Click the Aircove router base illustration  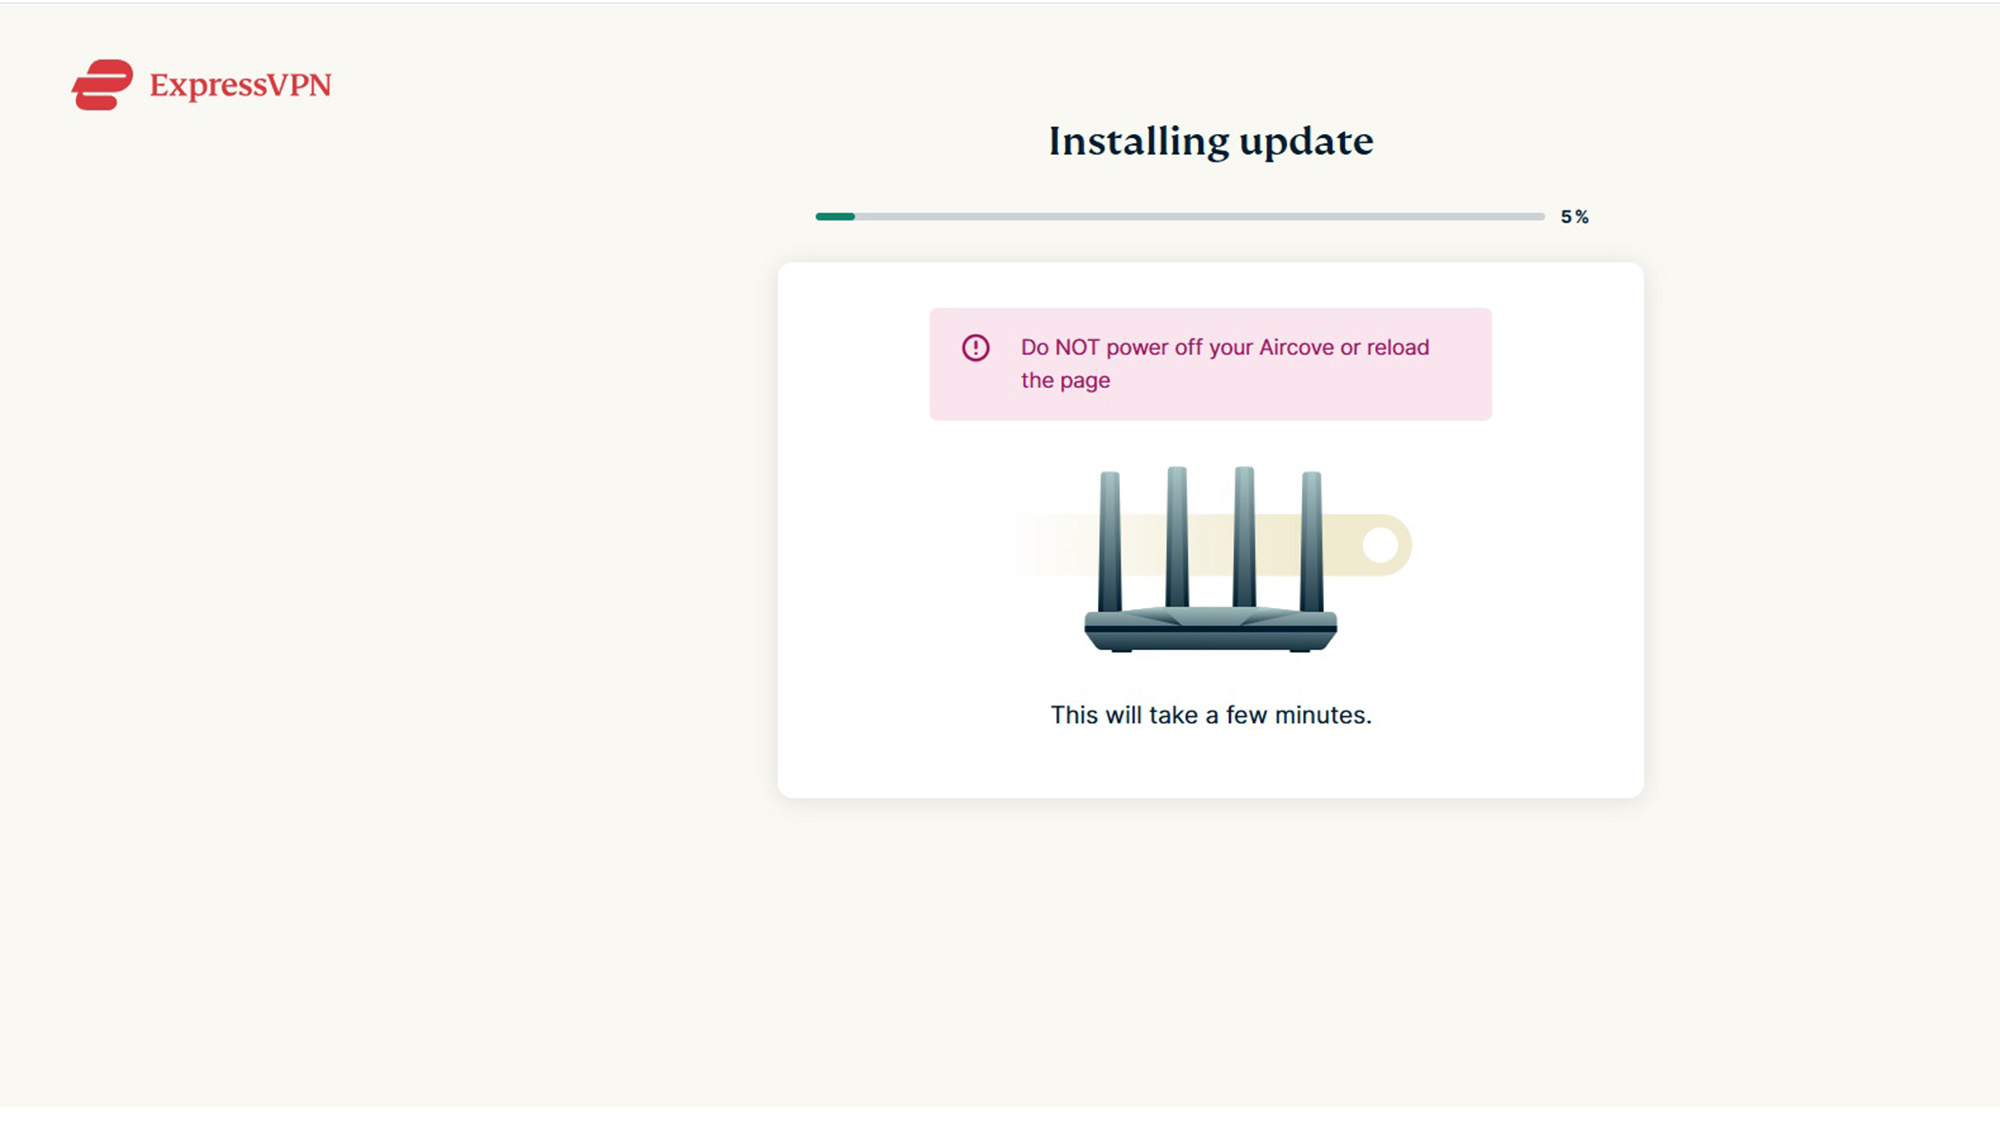(1210, 630)
